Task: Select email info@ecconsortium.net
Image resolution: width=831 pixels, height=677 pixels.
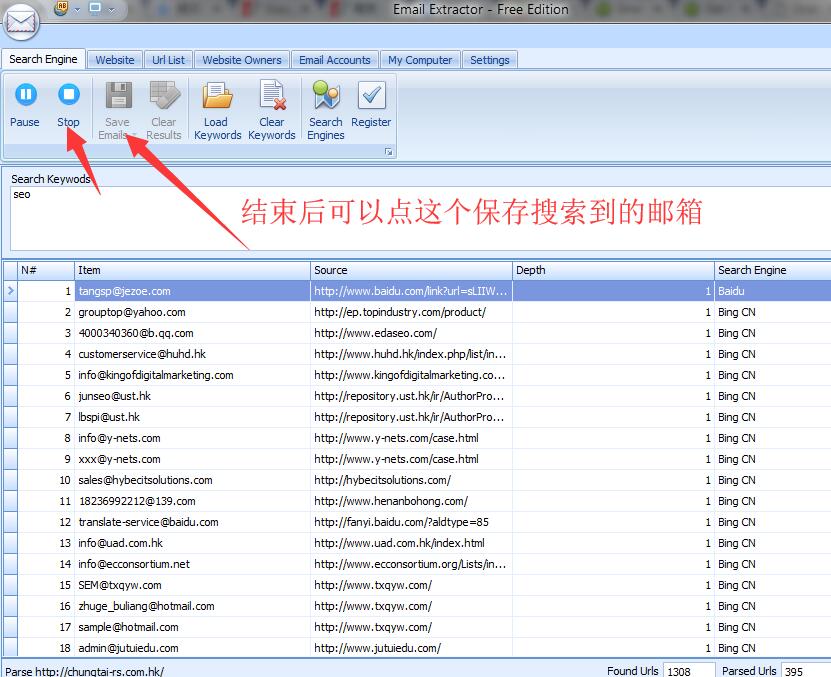Action: pyautogui.click(x=134, y=564)
